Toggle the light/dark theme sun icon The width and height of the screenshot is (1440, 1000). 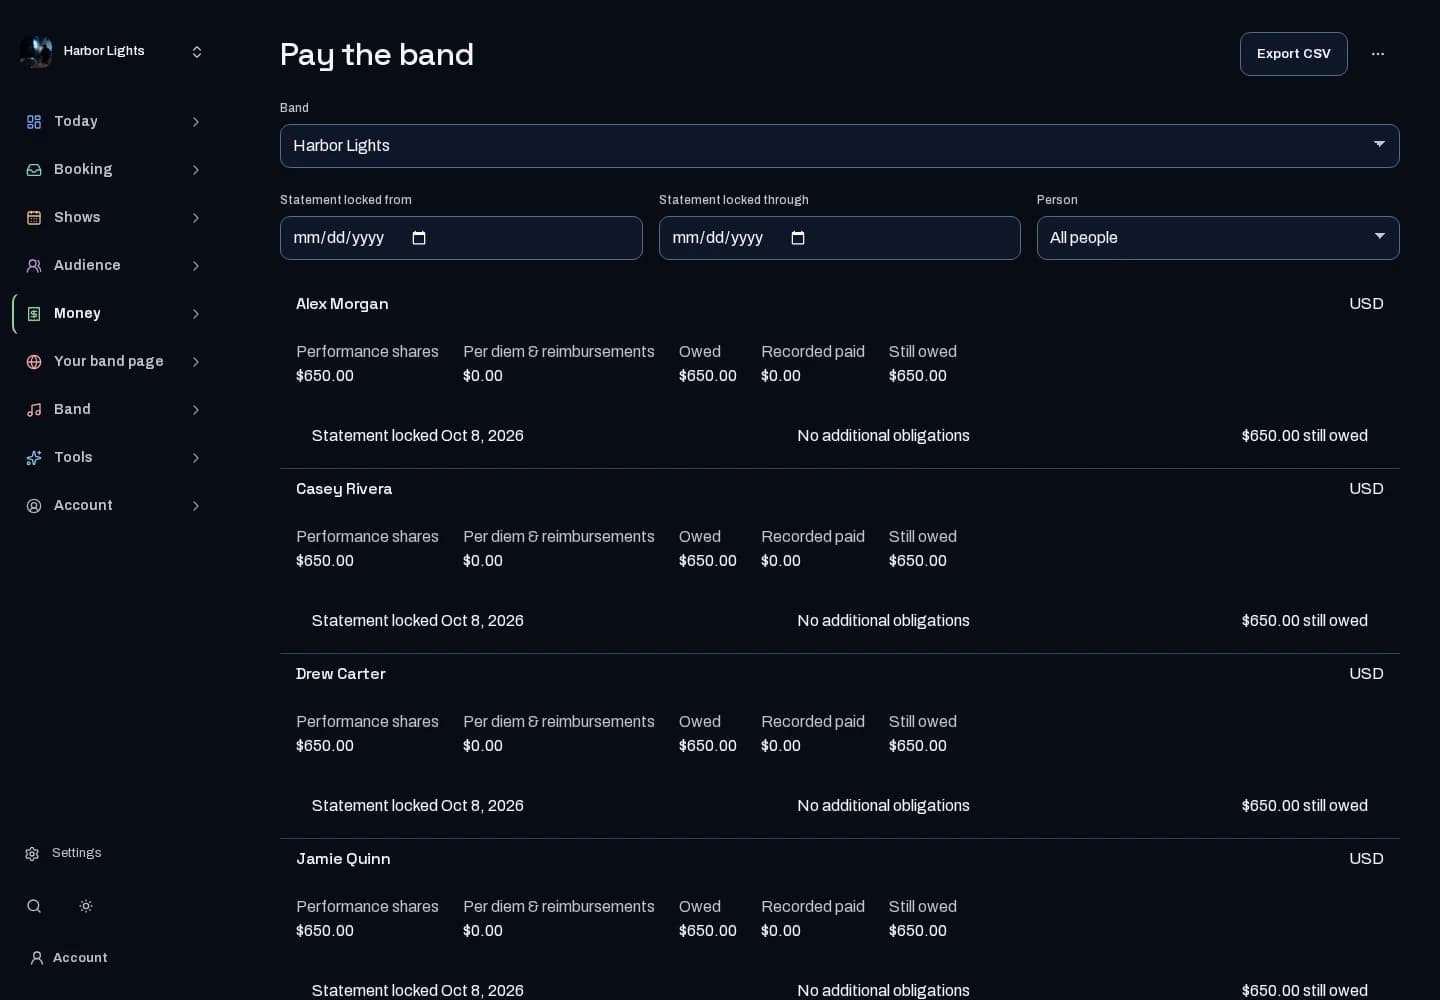pos(86,906)
